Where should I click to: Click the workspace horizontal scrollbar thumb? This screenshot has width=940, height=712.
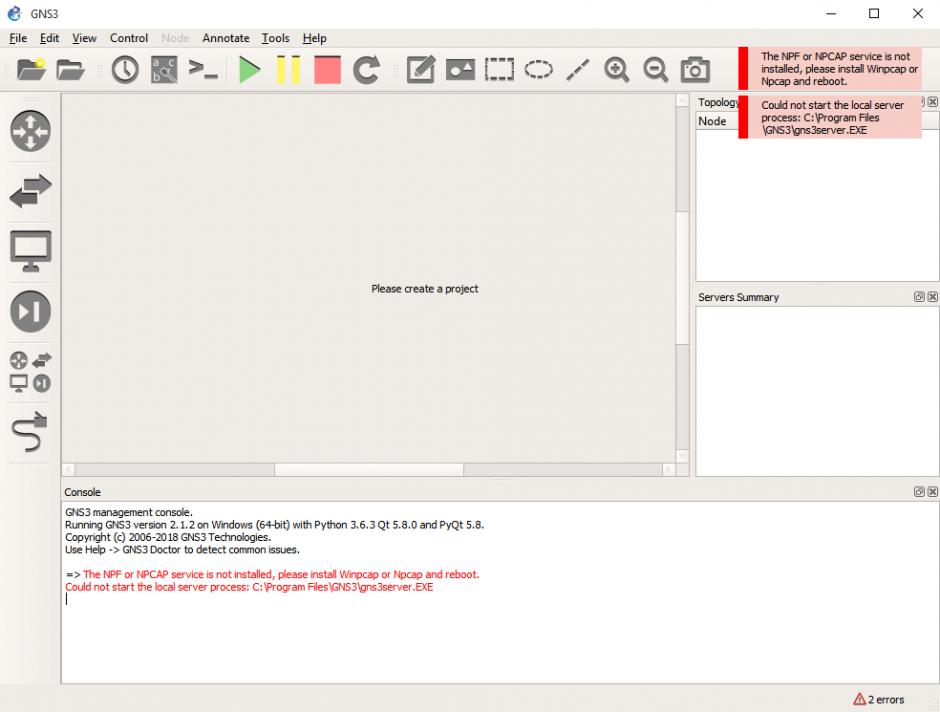tap(369, 469)
